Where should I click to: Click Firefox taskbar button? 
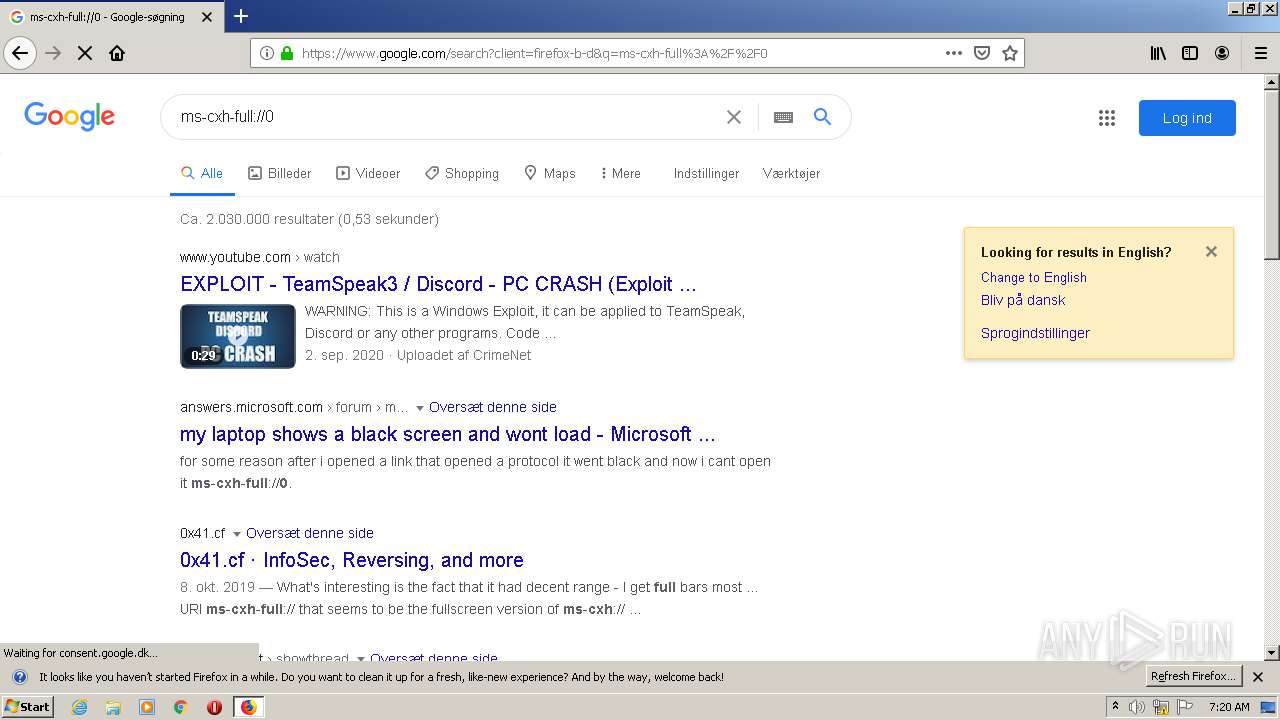(x=248, y=707)
